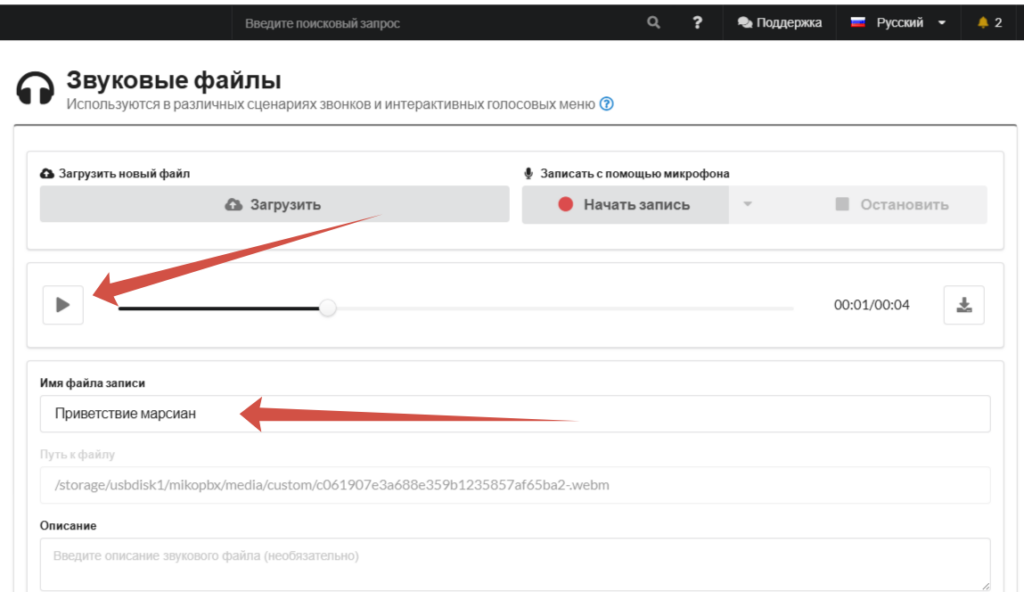This screenshot has width=1024, height=592.
Task: Open help via question mark icon
Action: 697,22
